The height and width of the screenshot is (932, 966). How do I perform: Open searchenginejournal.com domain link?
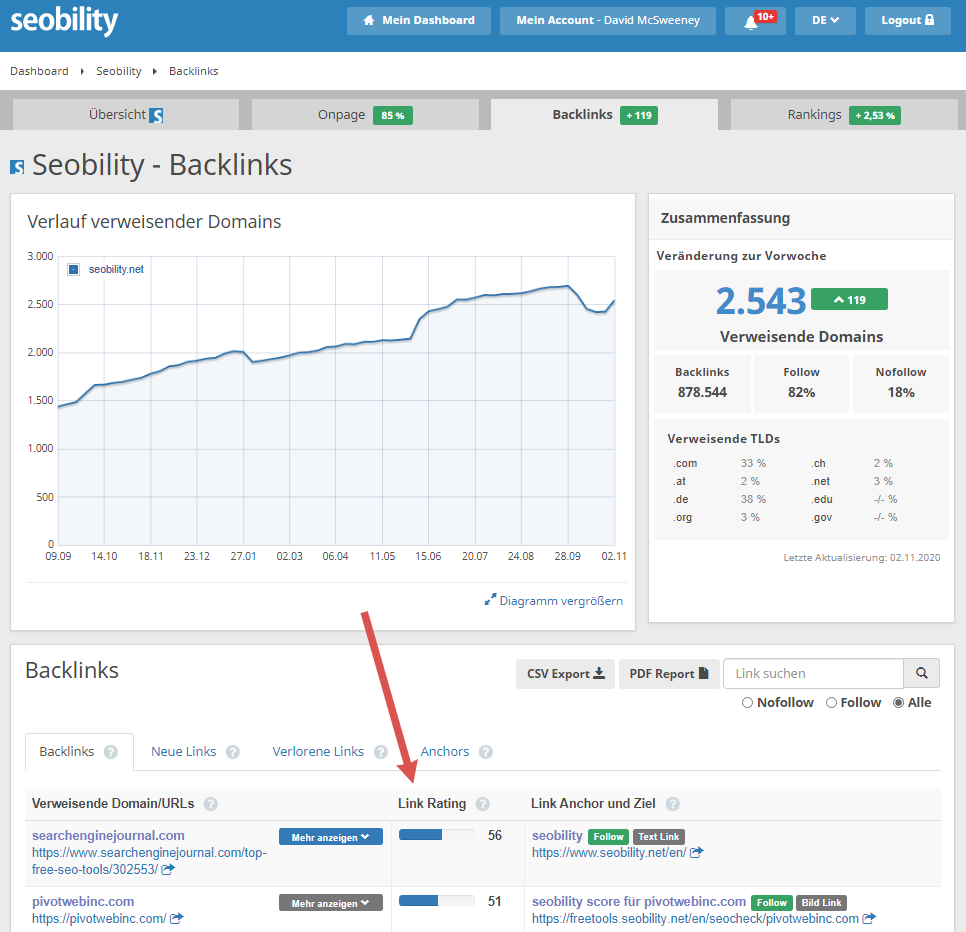(108, 835)
